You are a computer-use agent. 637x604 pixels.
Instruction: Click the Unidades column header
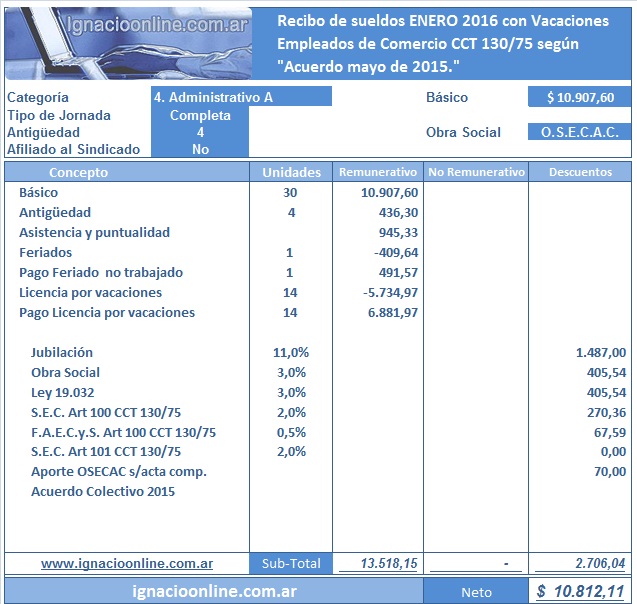291,172
